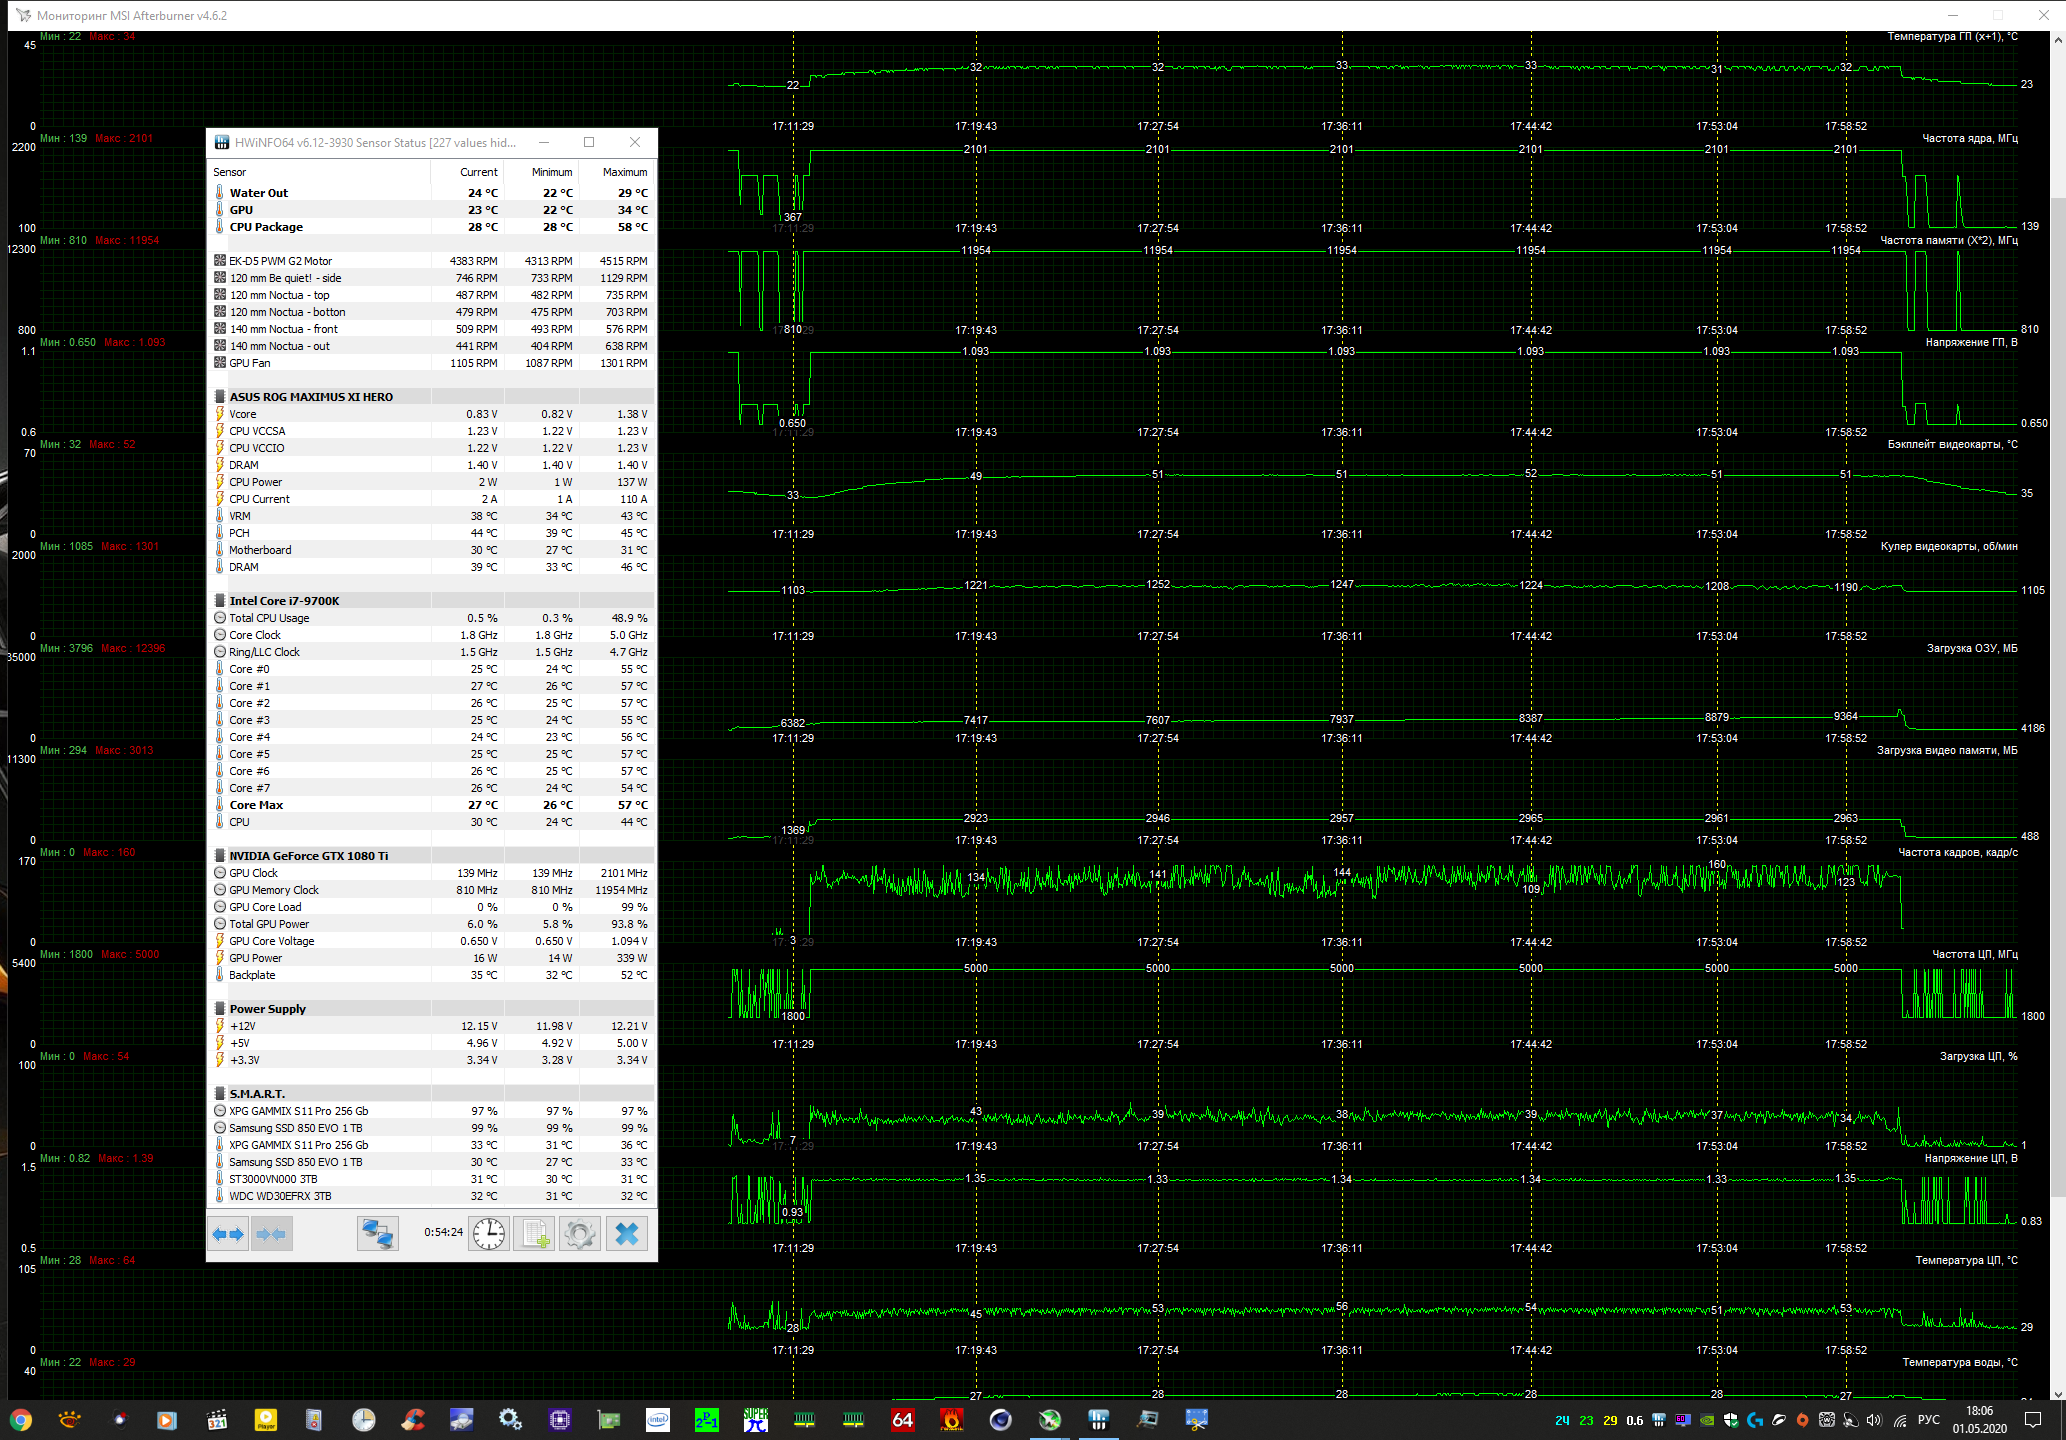Open Google Chrome from the taskbar

[x=21, y=1420]
